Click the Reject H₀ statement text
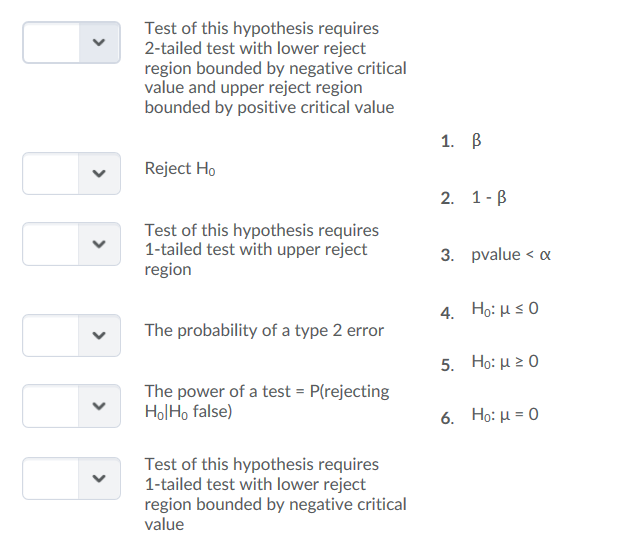Screen dimensions: 637x553 pyautogui.click(x=180, y=168)
